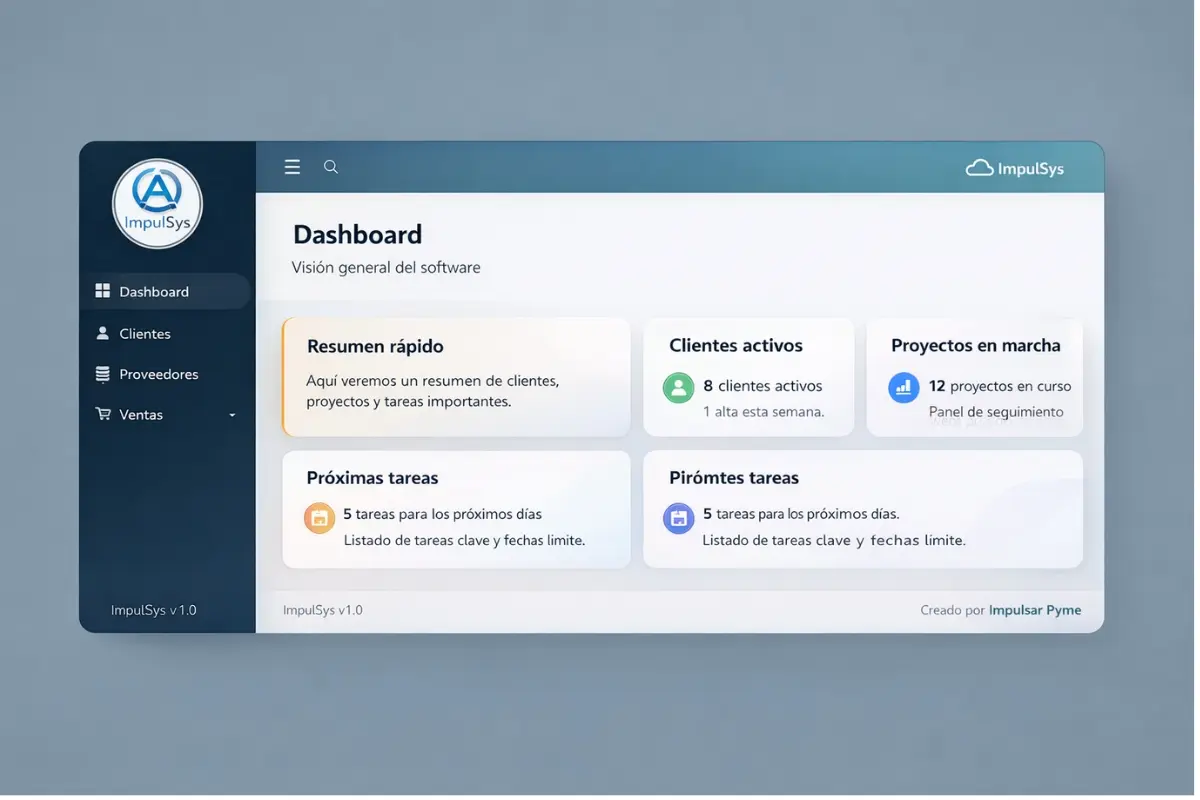Click the Próximas tareas card
The image size is (1200, 800).
(455, 508)
